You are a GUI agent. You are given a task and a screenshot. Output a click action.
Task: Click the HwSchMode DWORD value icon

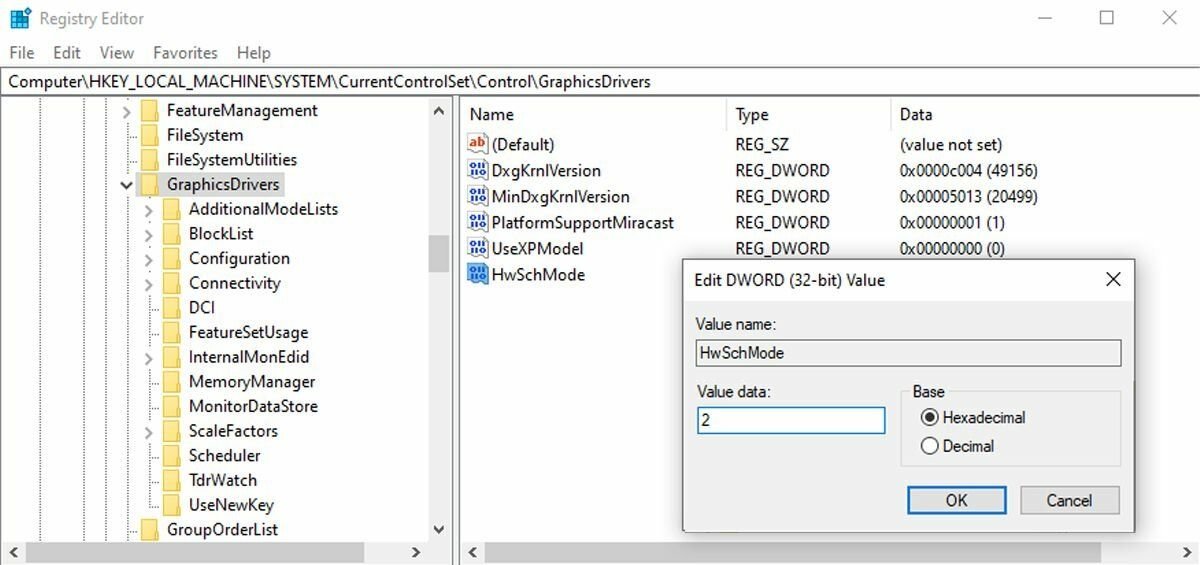coord(477,275)
